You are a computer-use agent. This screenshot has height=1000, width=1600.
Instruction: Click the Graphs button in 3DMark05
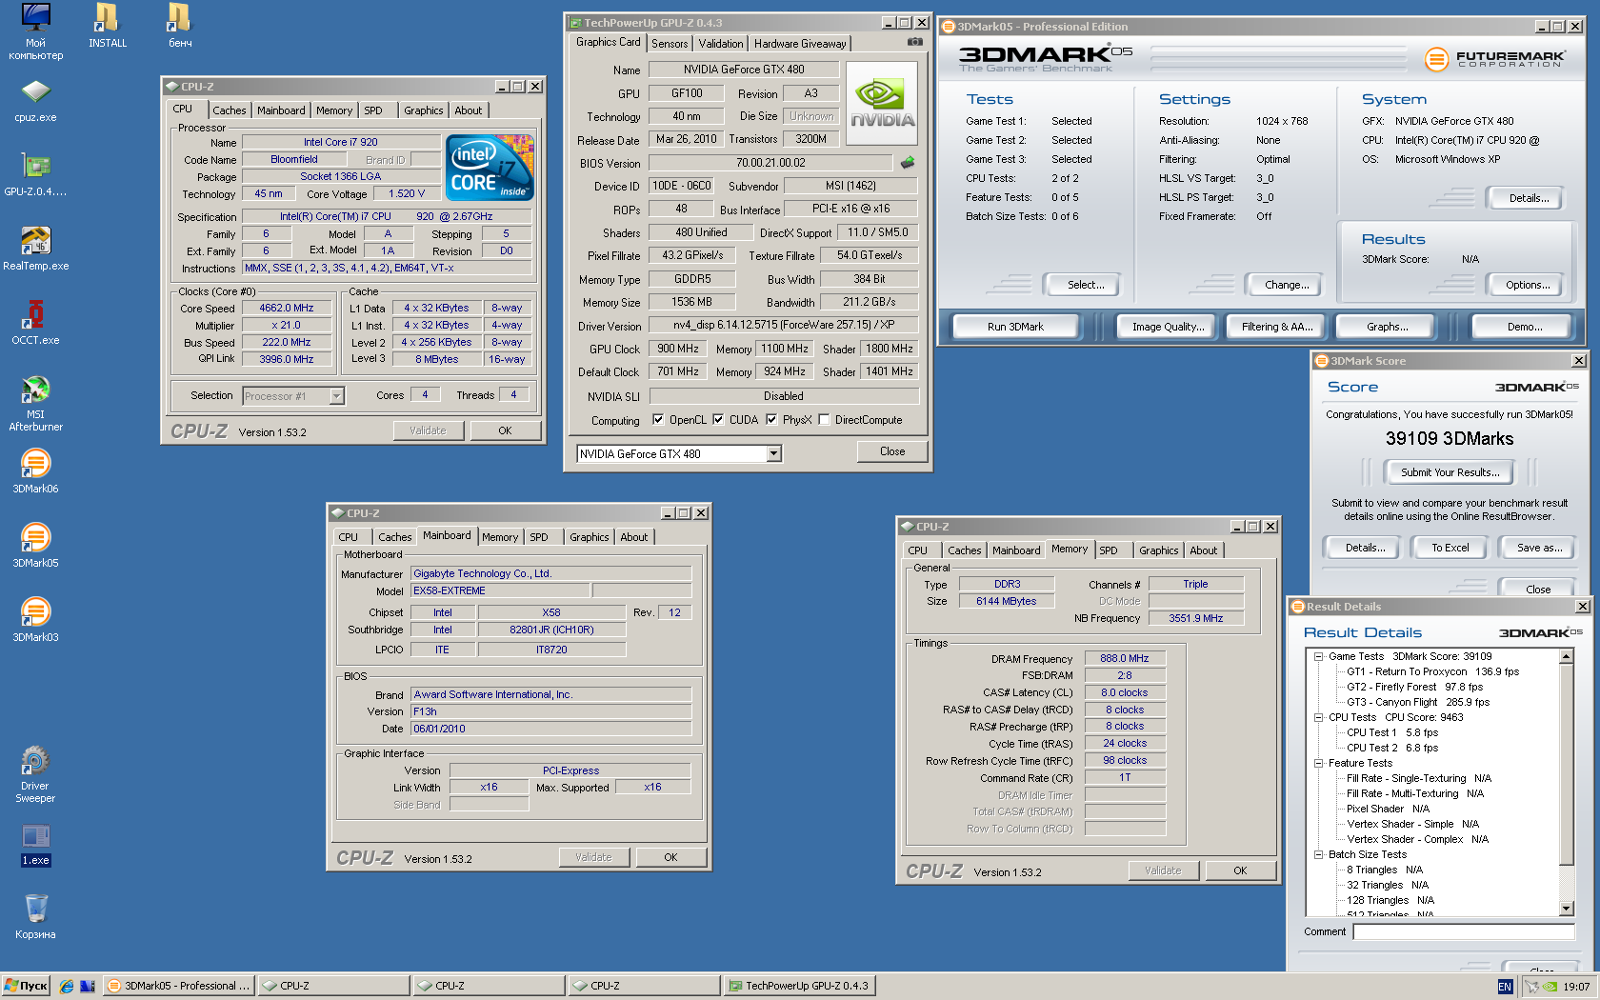pos(1387,327)
